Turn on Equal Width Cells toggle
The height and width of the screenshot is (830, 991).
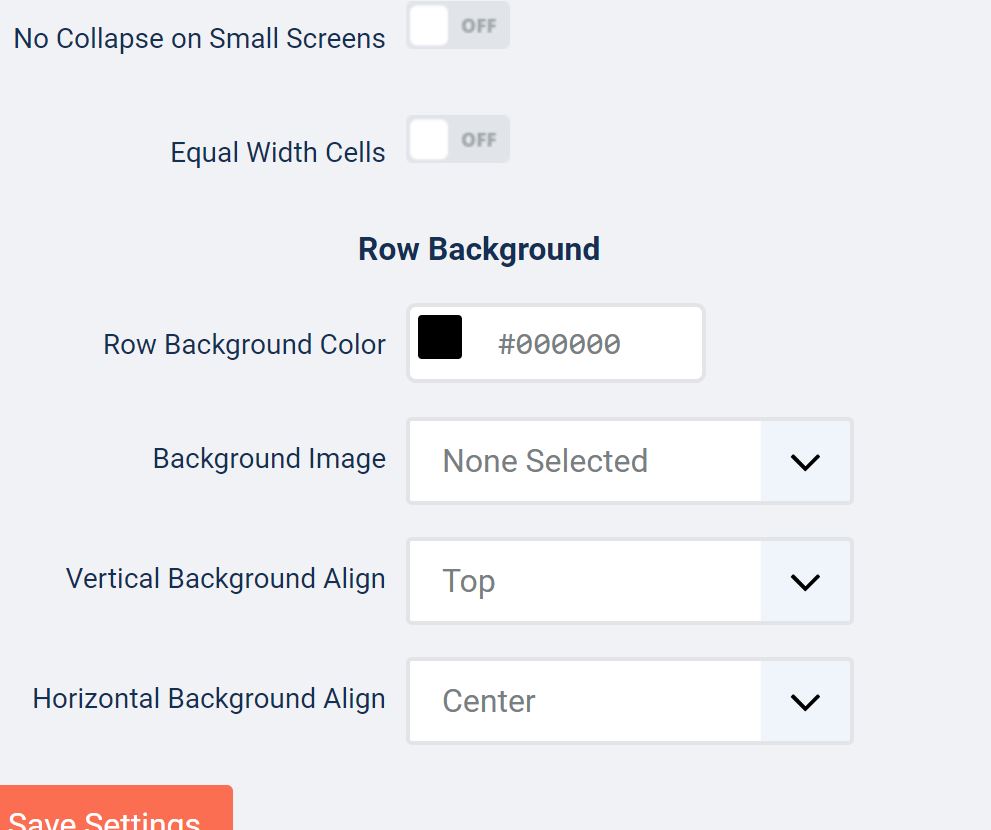[x=458, y=139]
